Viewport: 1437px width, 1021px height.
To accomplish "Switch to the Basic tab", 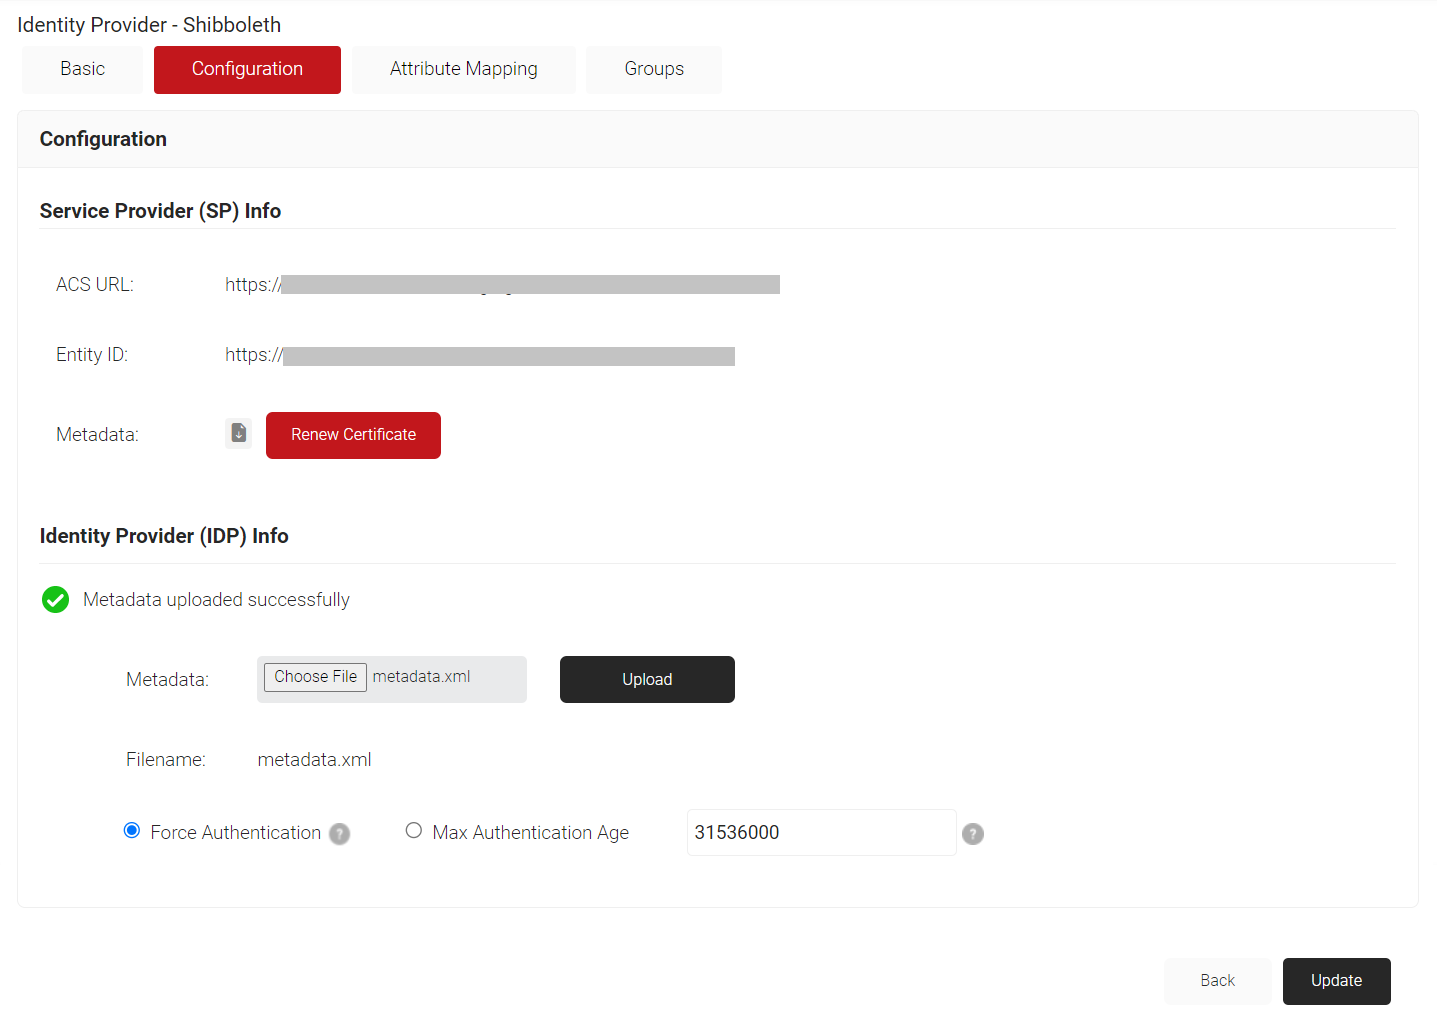I will (x=82, y=70).
